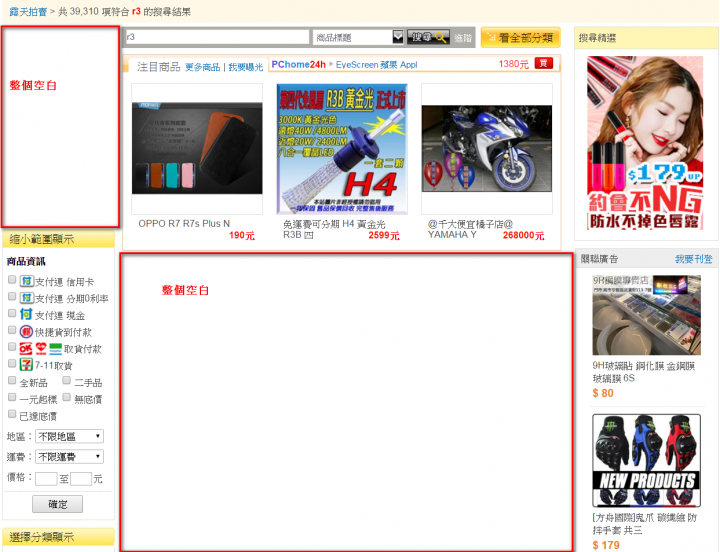The image size is (720, 552).
Task: Click the 9H玻璃貼 鋼化膜 金鋼膜 title
Action: 644,372
